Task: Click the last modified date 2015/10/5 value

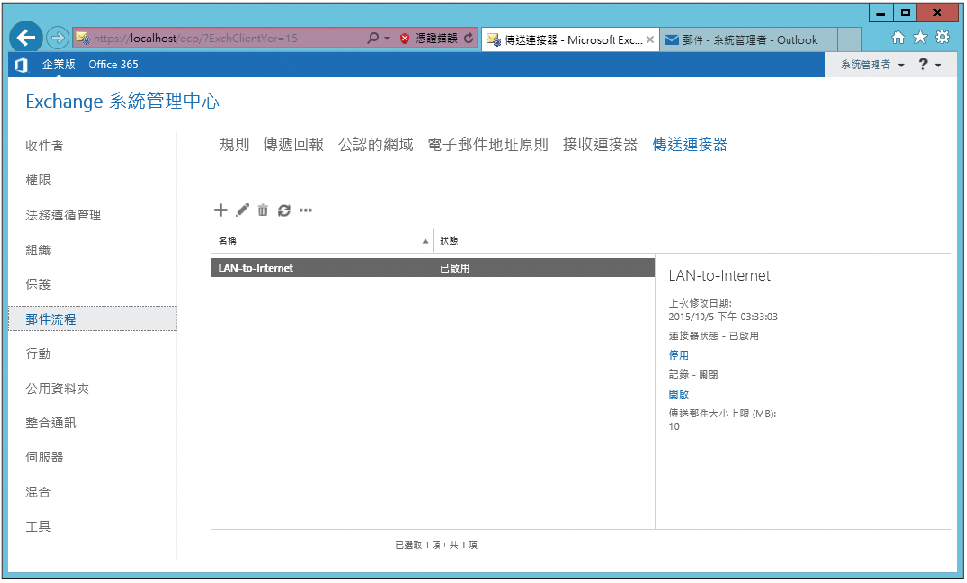Action: click(723, 316)
